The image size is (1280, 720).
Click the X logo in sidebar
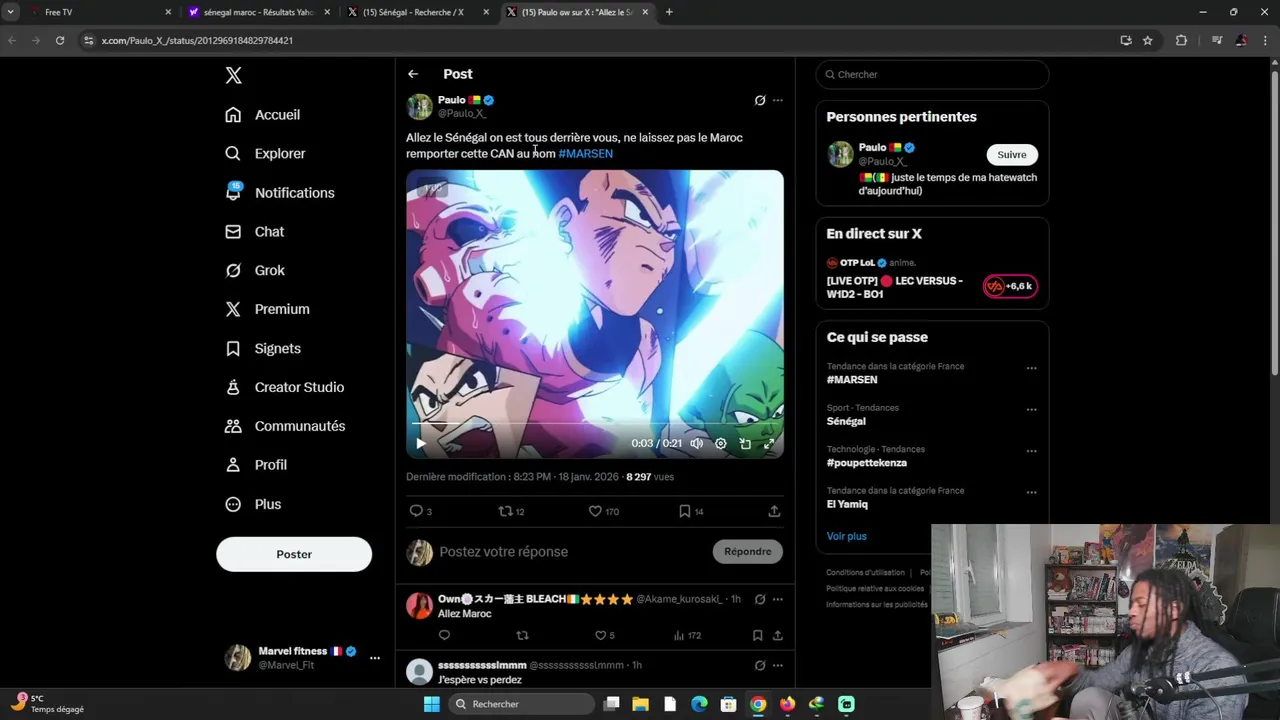233,75
